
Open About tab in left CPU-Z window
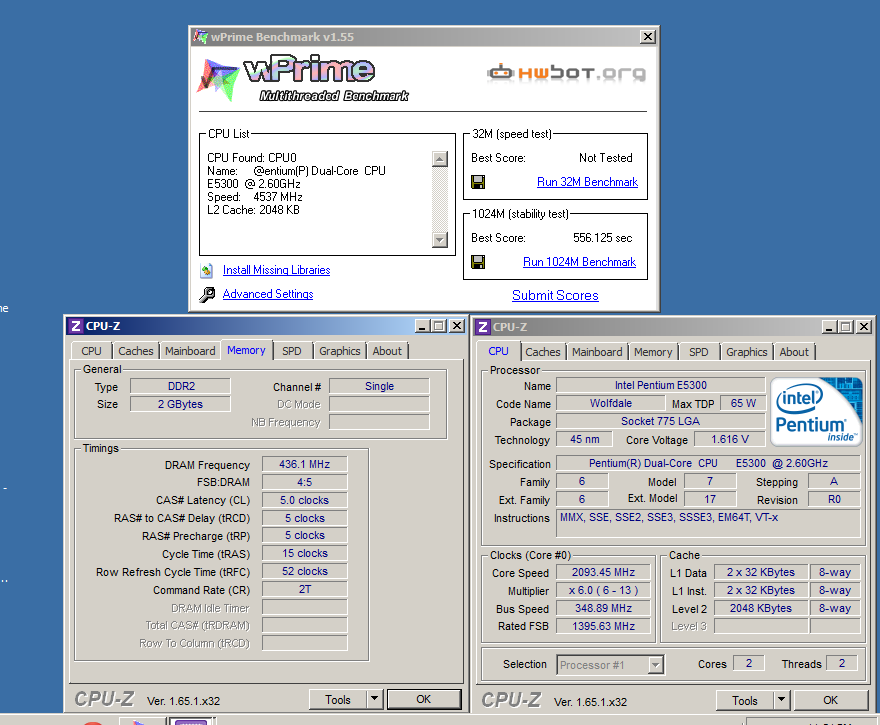coord(387,351)
